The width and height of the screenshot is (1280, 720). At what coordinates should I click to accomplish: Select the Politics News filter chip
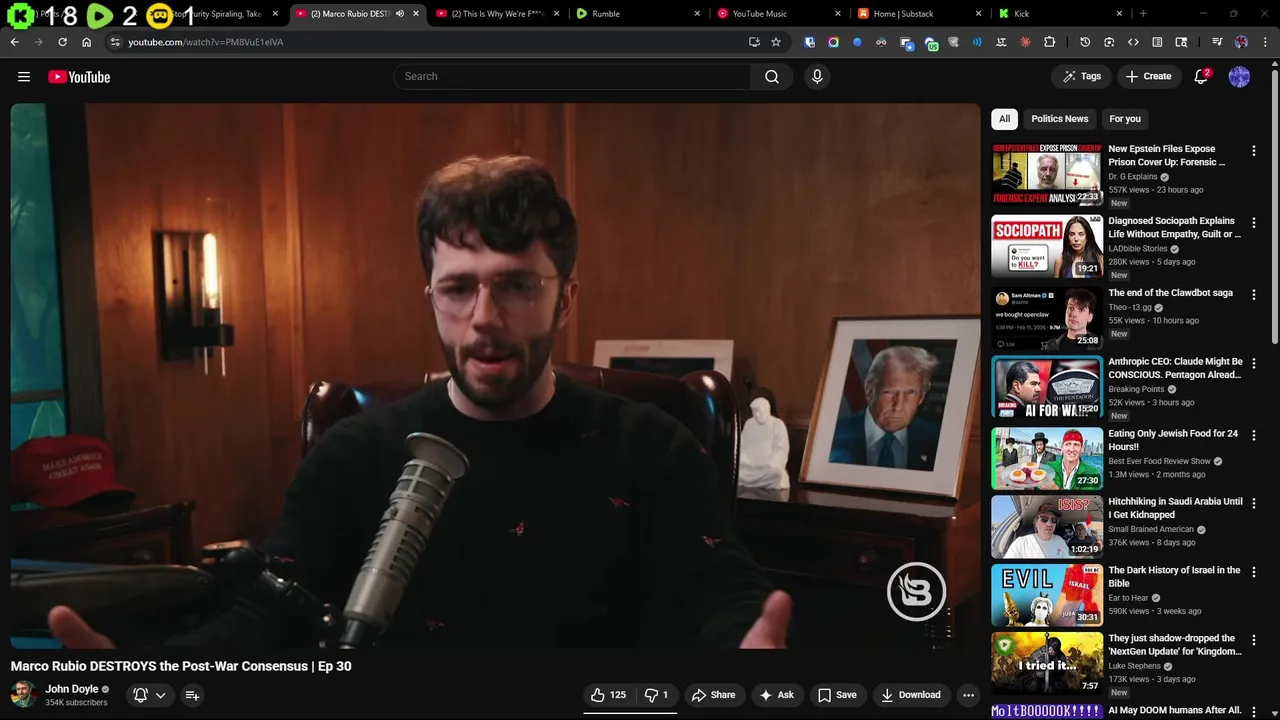point(1059,119)
